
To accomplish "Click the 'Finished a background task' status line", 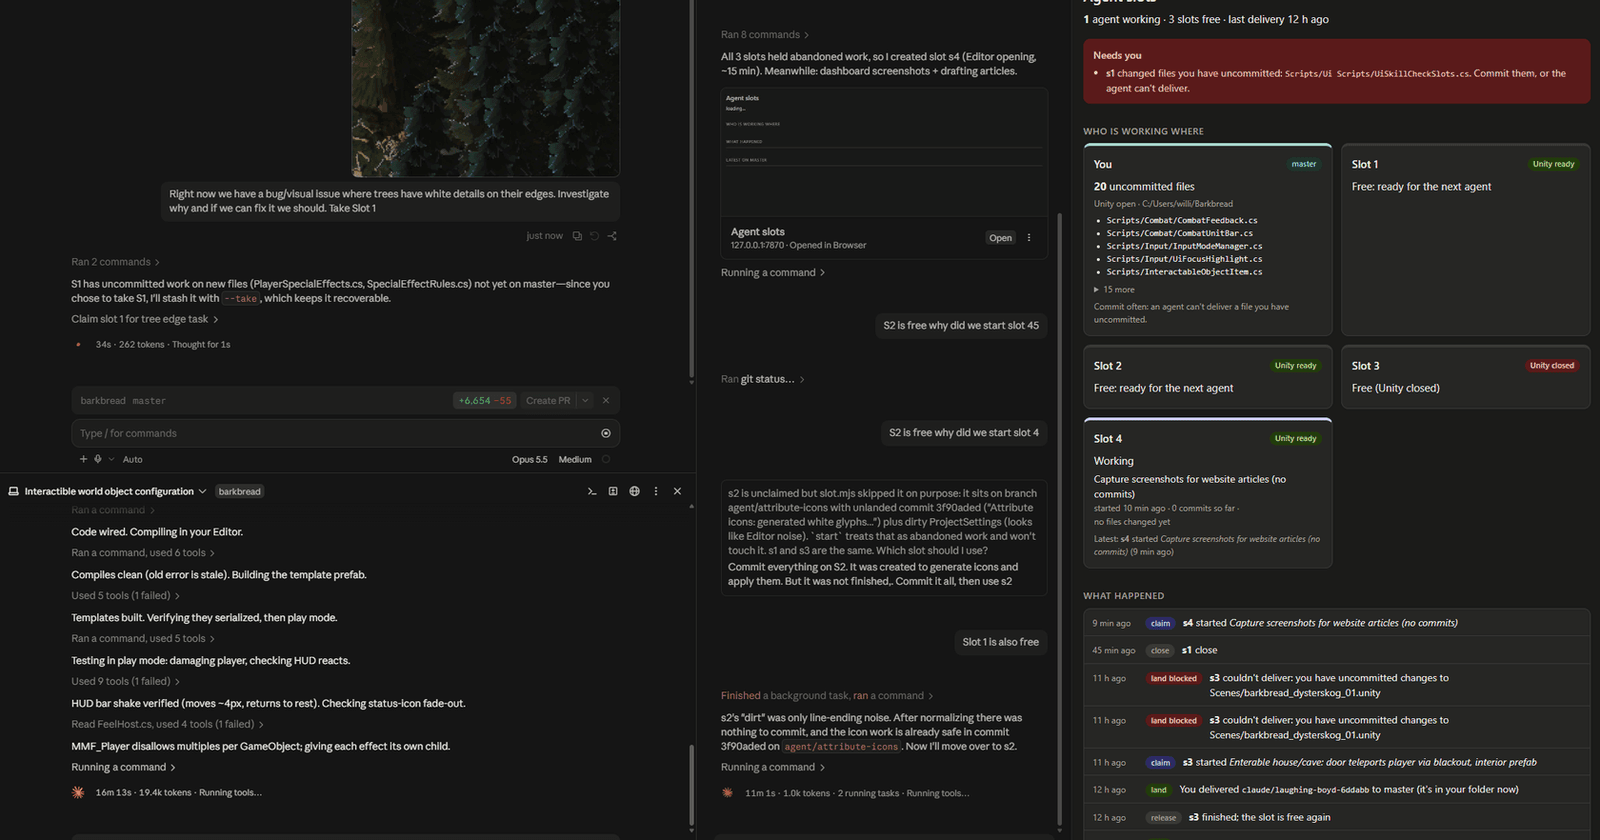I will [x=827, y=695].
